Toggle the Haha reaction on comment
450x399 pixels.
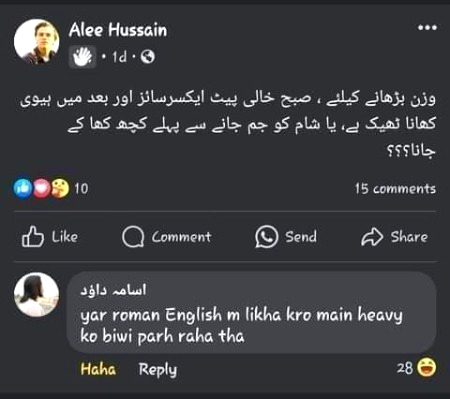click(x=98, y=369)
